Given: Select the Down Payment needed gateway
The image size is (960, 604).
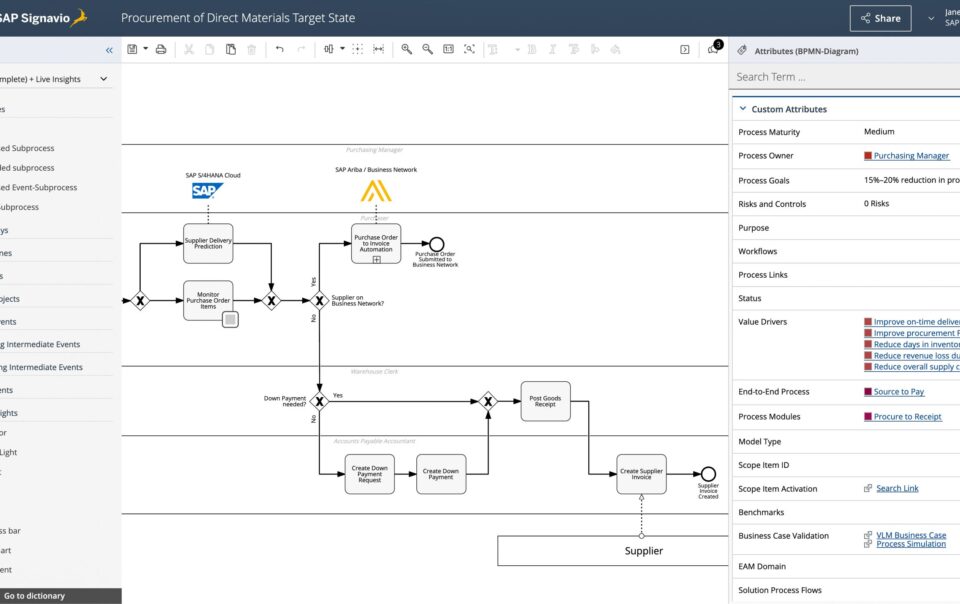Looking at the screenshot, I should tap(319, 401).
